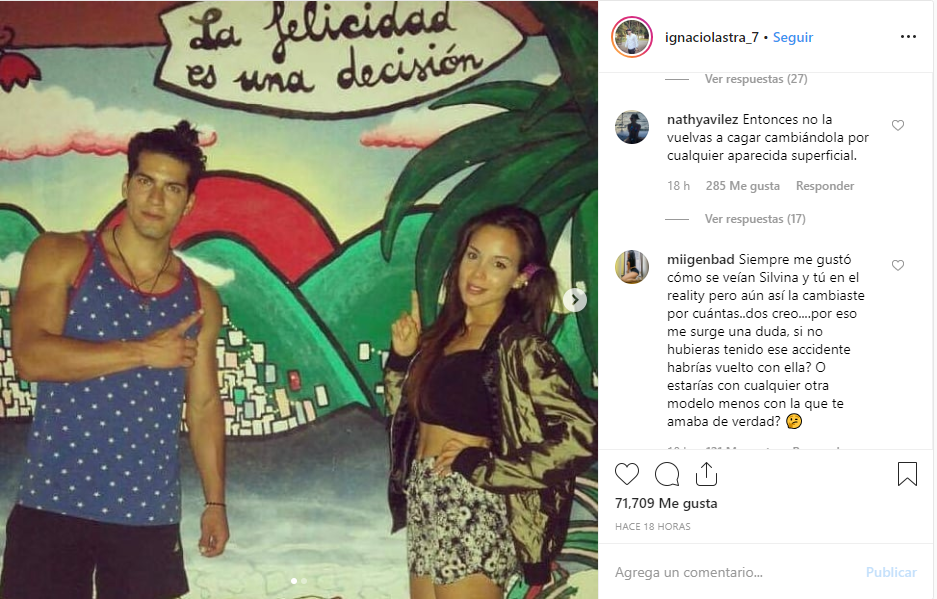937x599 pixels.
Task: Open the 71,709 Me gusta count
Action: [x=666, y=503]
